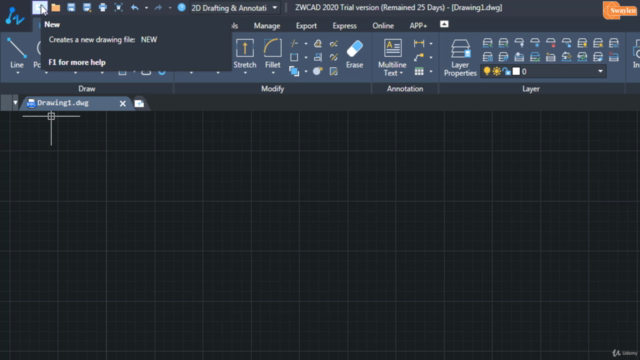Viewport: 640px width, 360px height.
Task: Click the leader icon in Annotation panel
Action: click(419, 57)
